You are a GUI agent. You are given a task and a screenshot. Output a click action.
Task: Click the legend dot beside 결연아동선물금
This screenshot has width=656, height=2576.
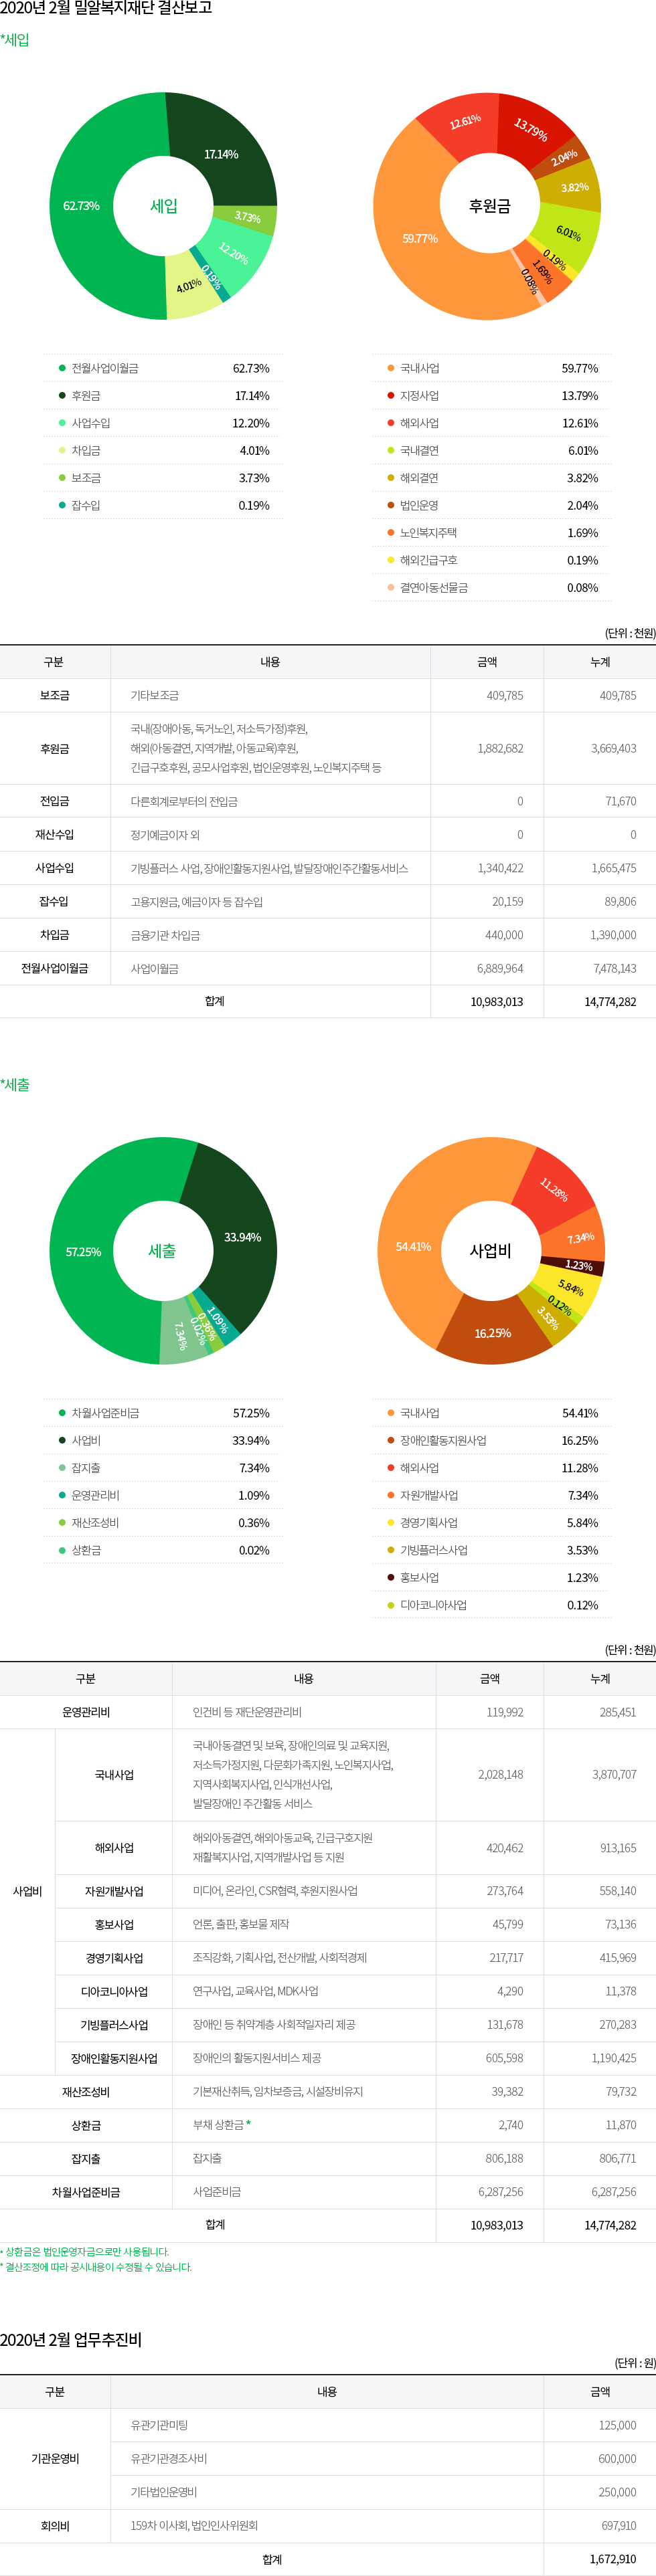click(x=391, y=587)
